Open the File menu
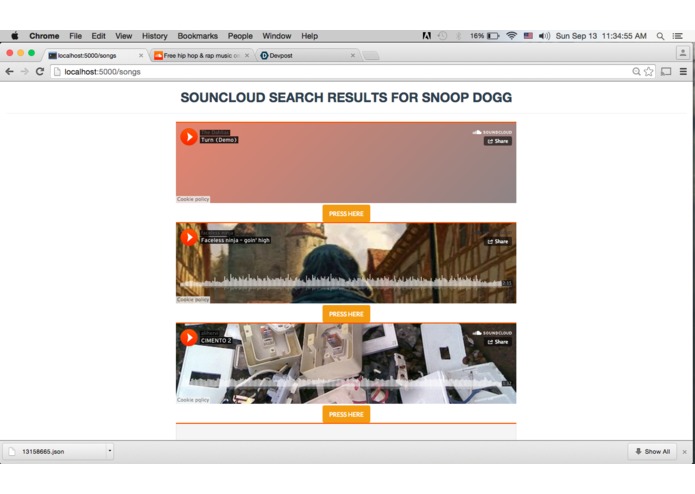The image size is (695, 494). click(x=75, y=36)
